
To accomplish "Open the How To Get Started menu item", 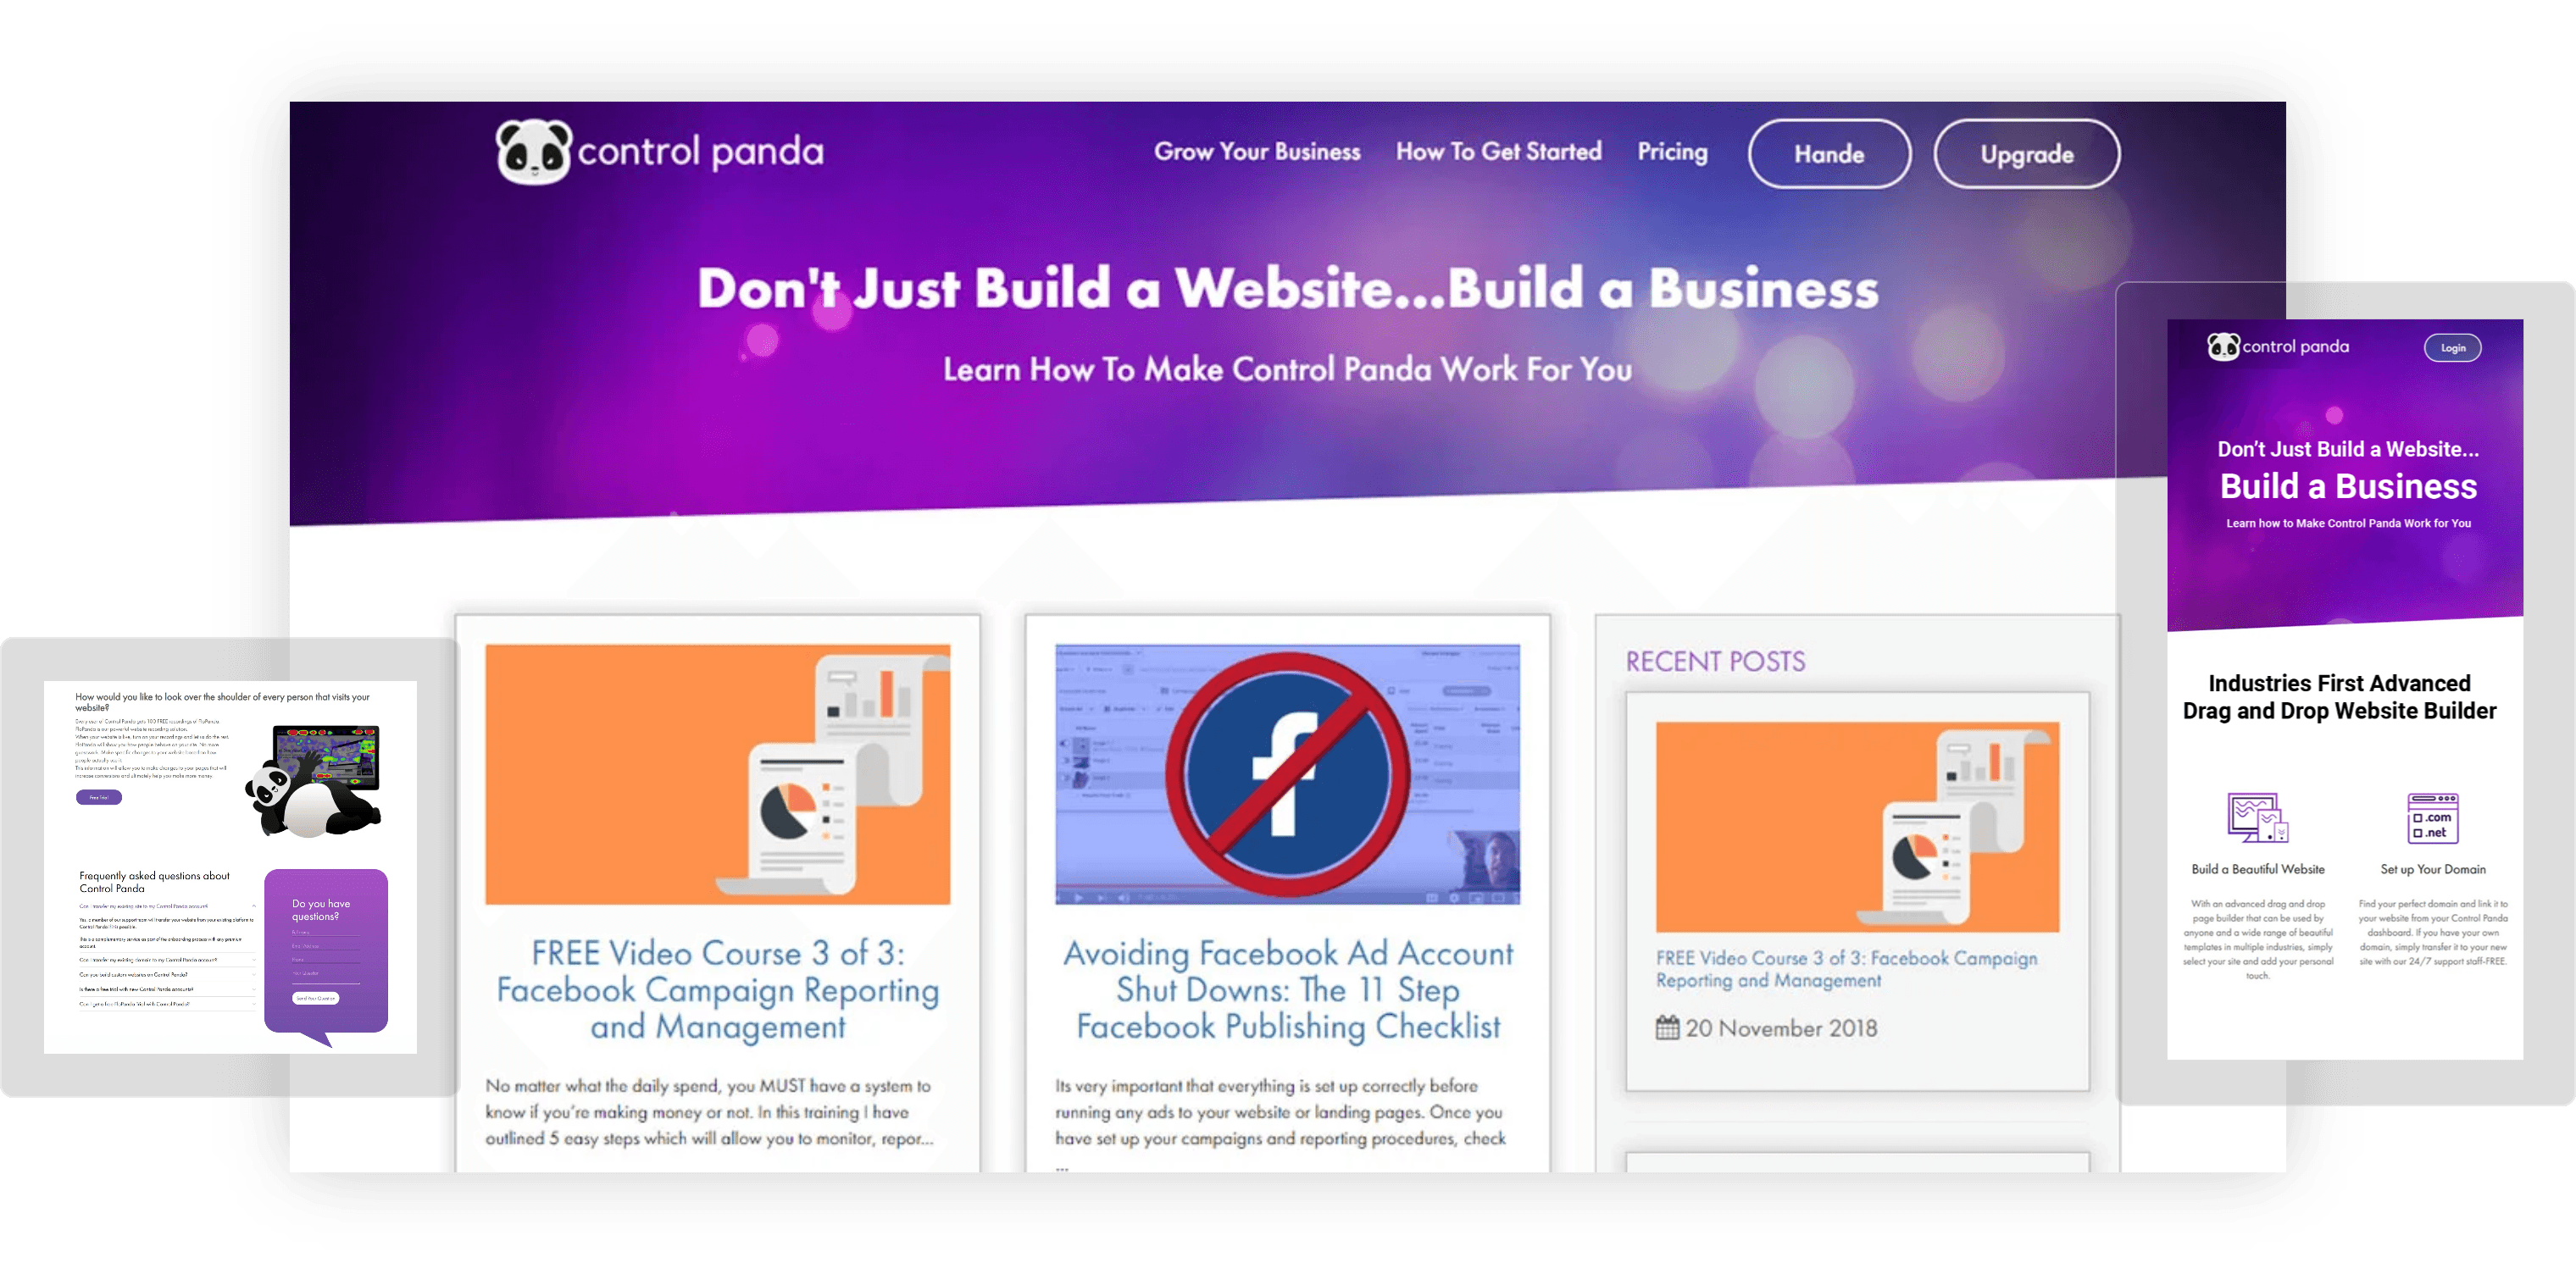I will (x=1498, y=152).
